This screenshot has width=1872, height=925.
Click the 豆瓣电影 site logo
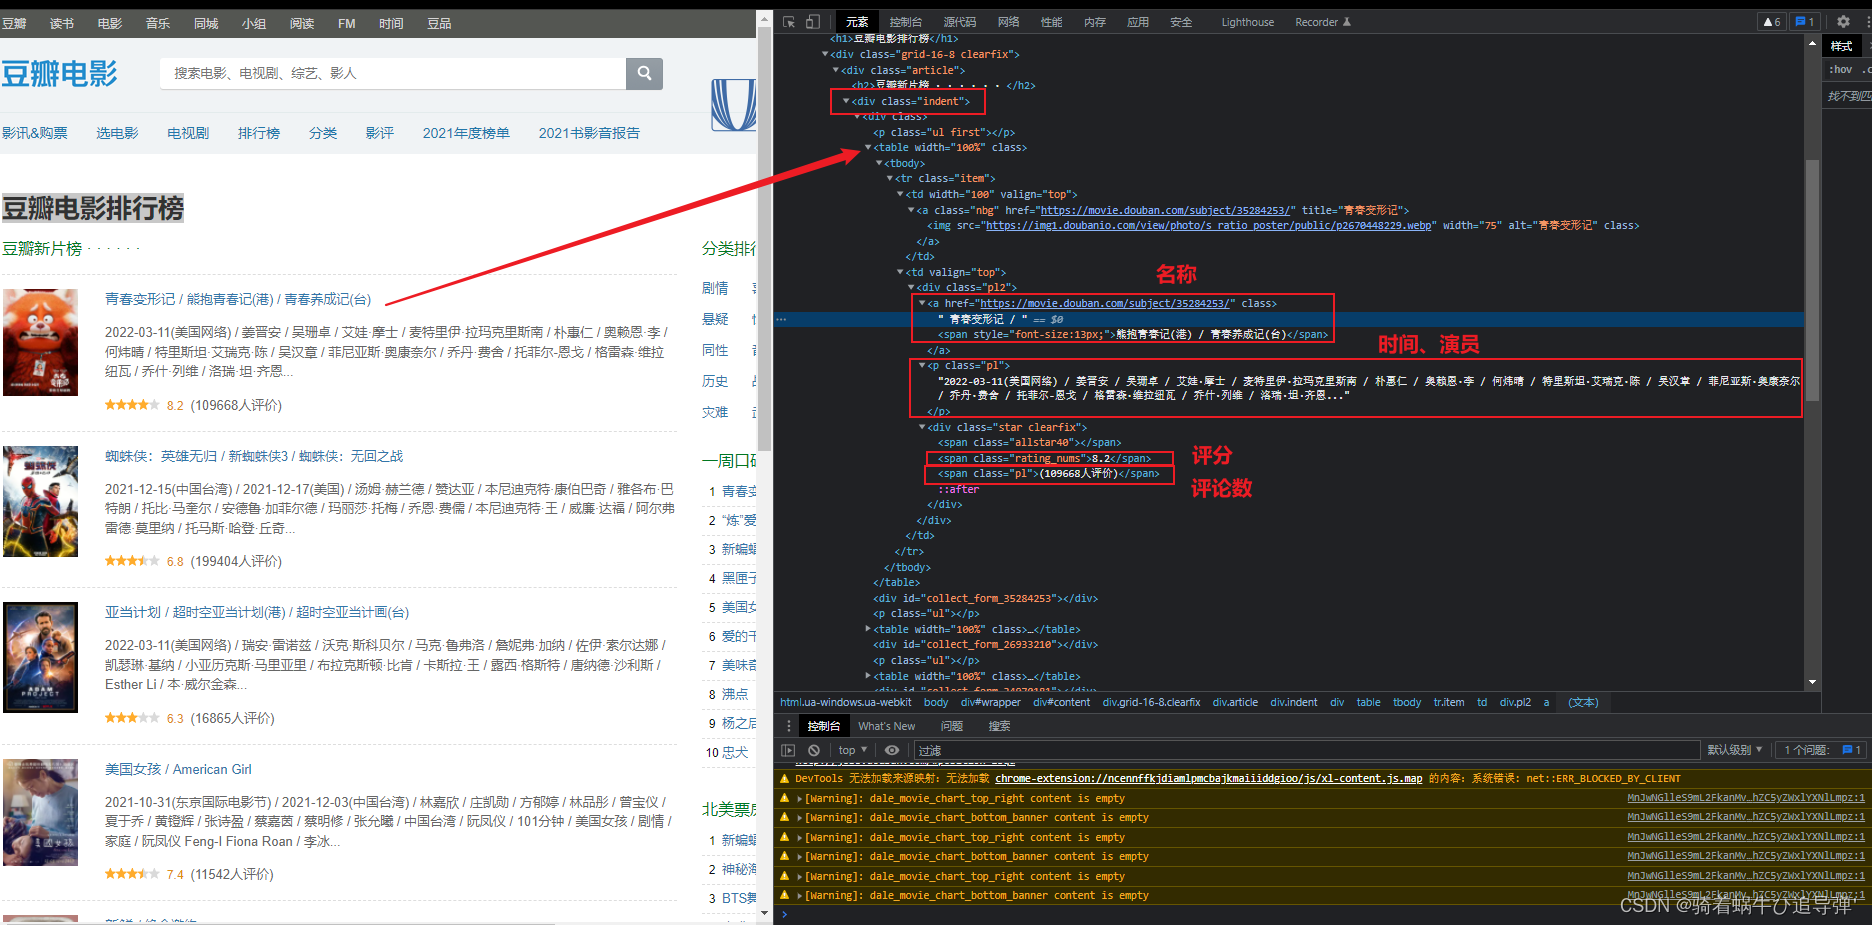pos(60,73)
